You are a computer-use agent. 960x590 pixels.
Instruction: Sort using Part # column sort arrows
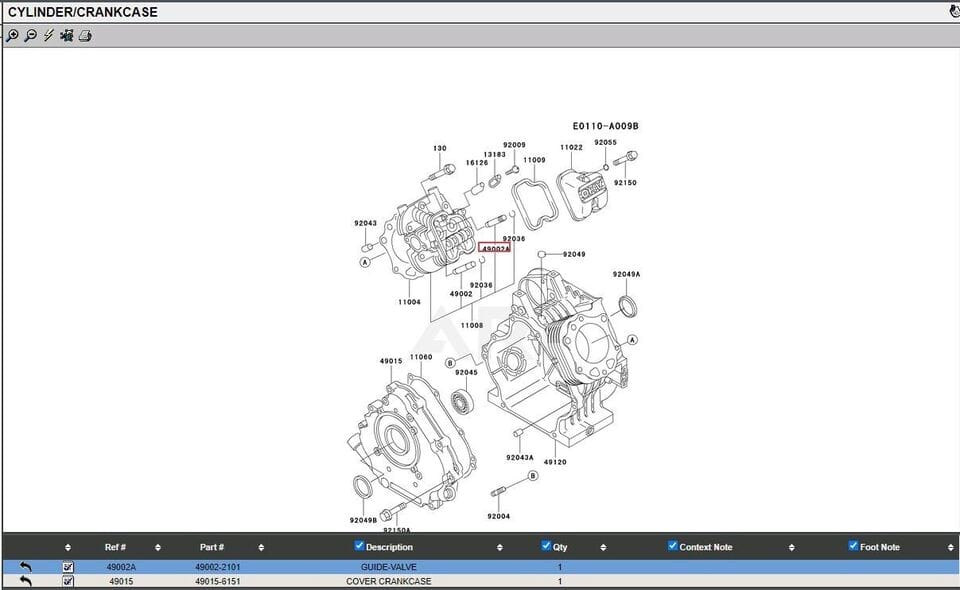261,548
